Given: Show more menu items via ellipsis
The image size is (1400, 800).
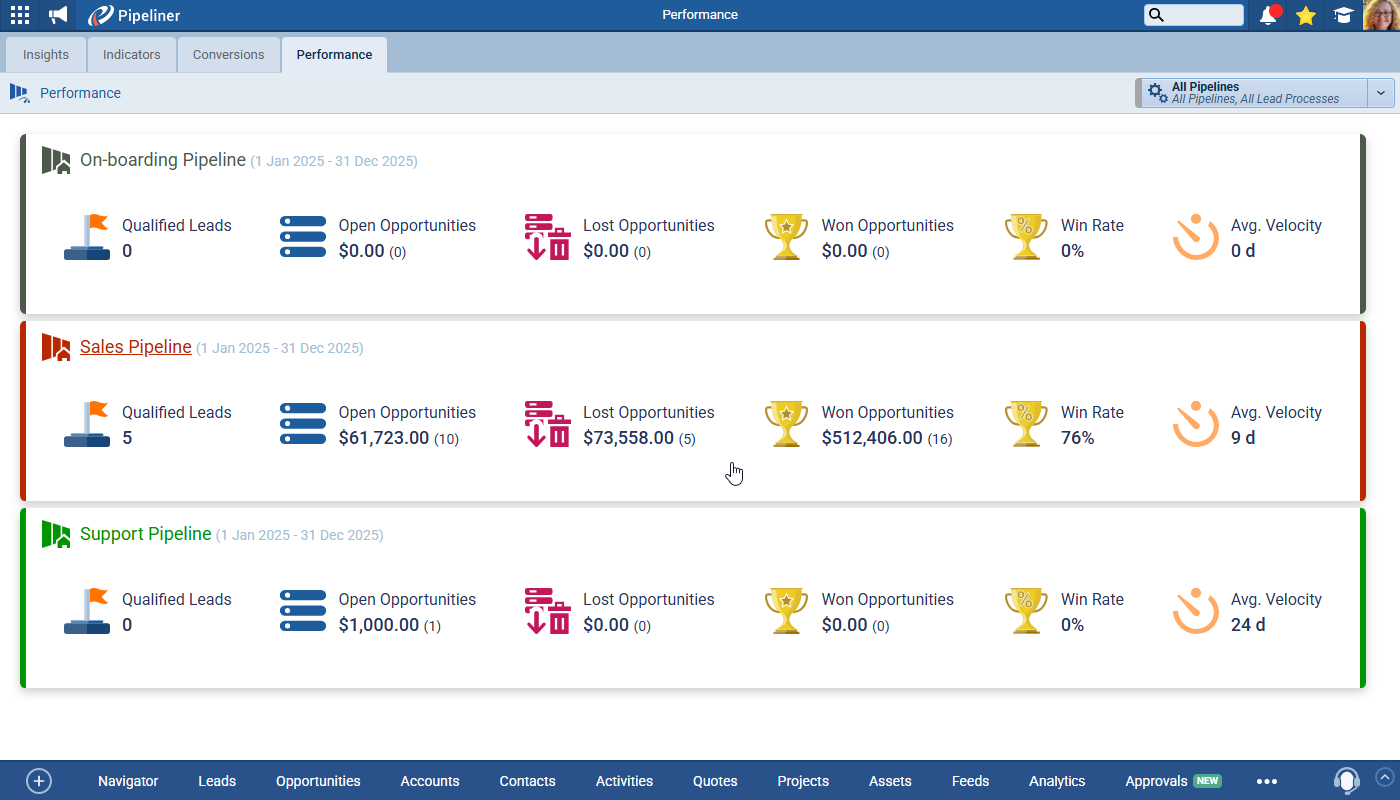Looking at the screenshot, I should point(1267,781).
